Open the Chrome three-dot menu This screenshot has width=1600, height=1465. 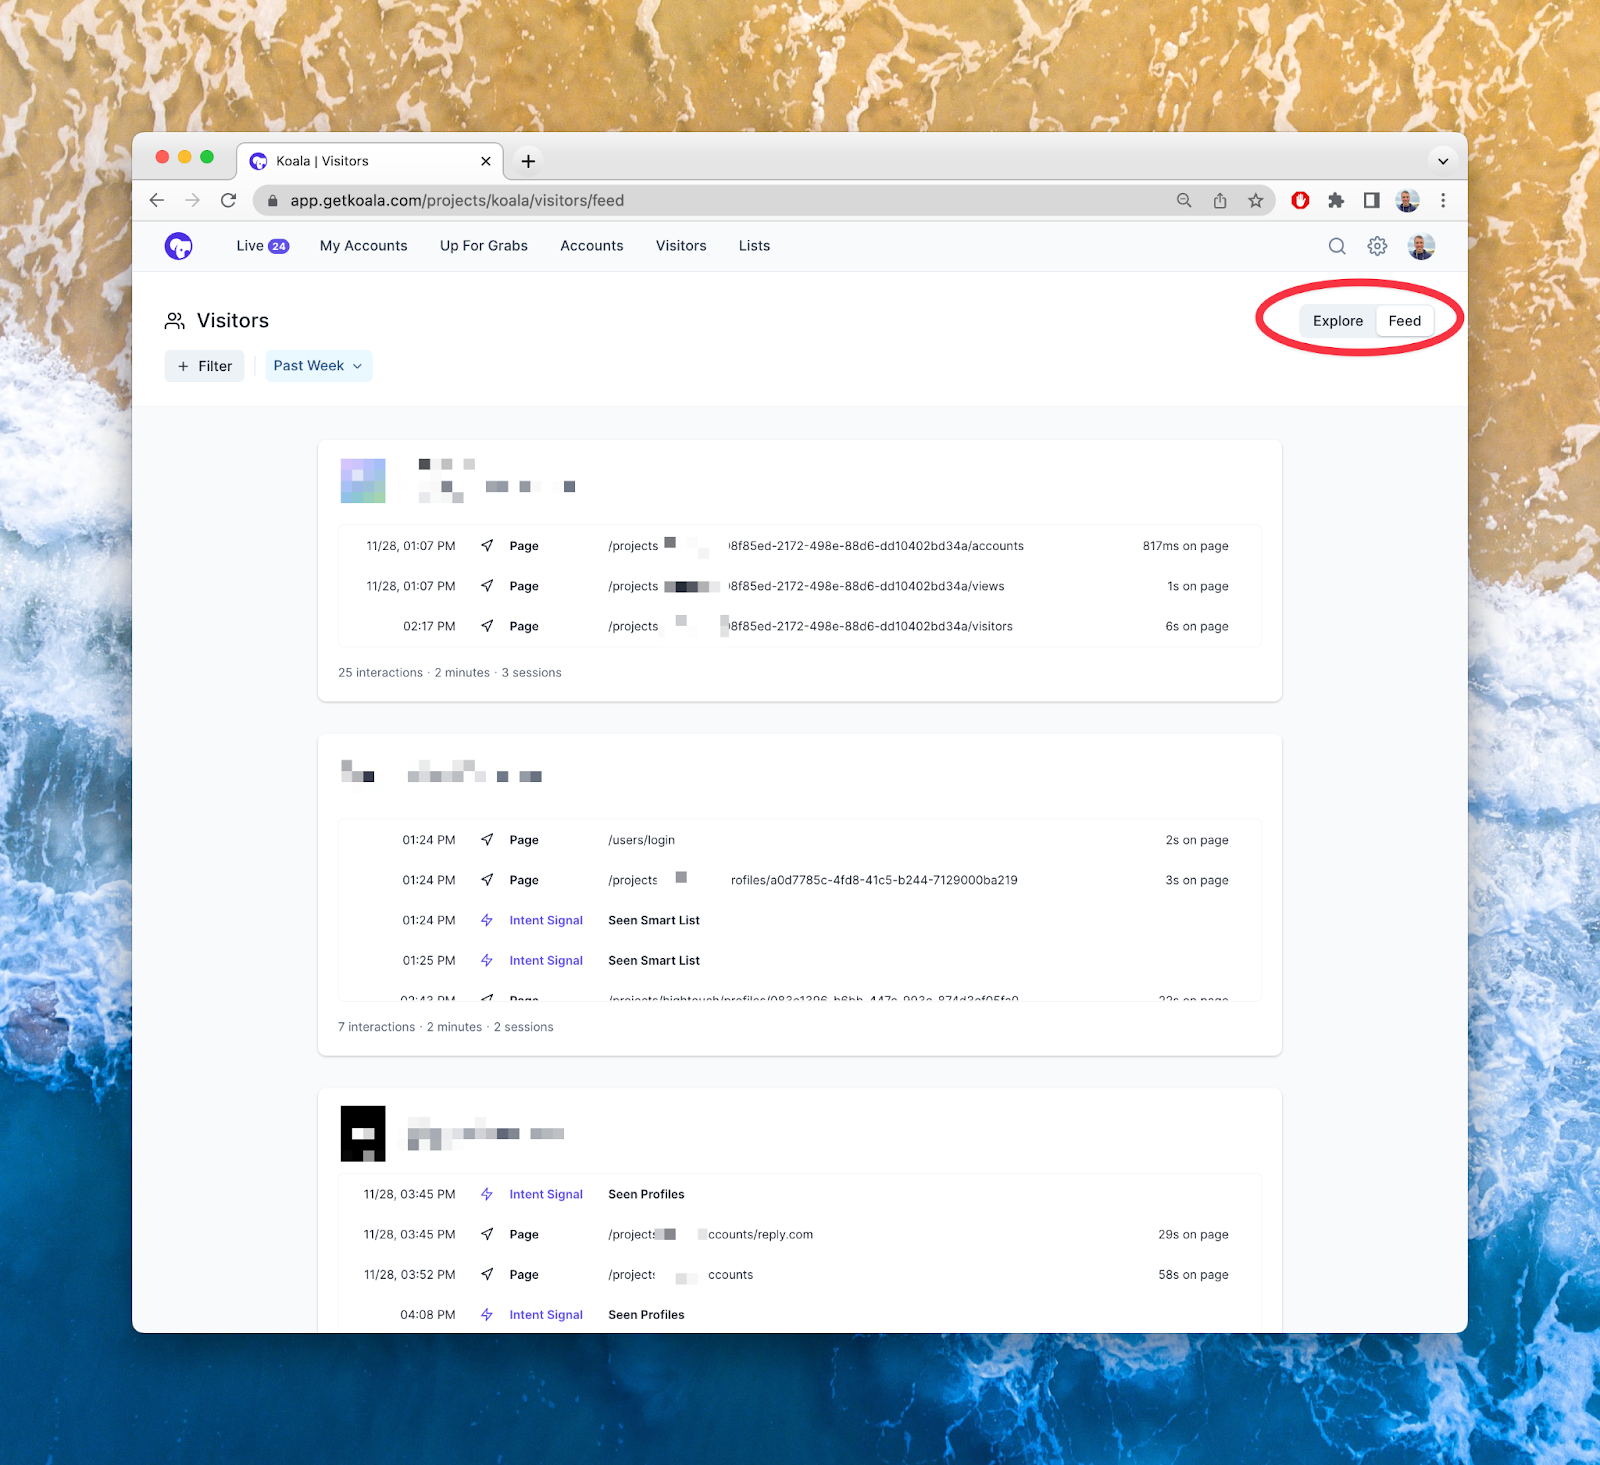tap(1443, 200)
